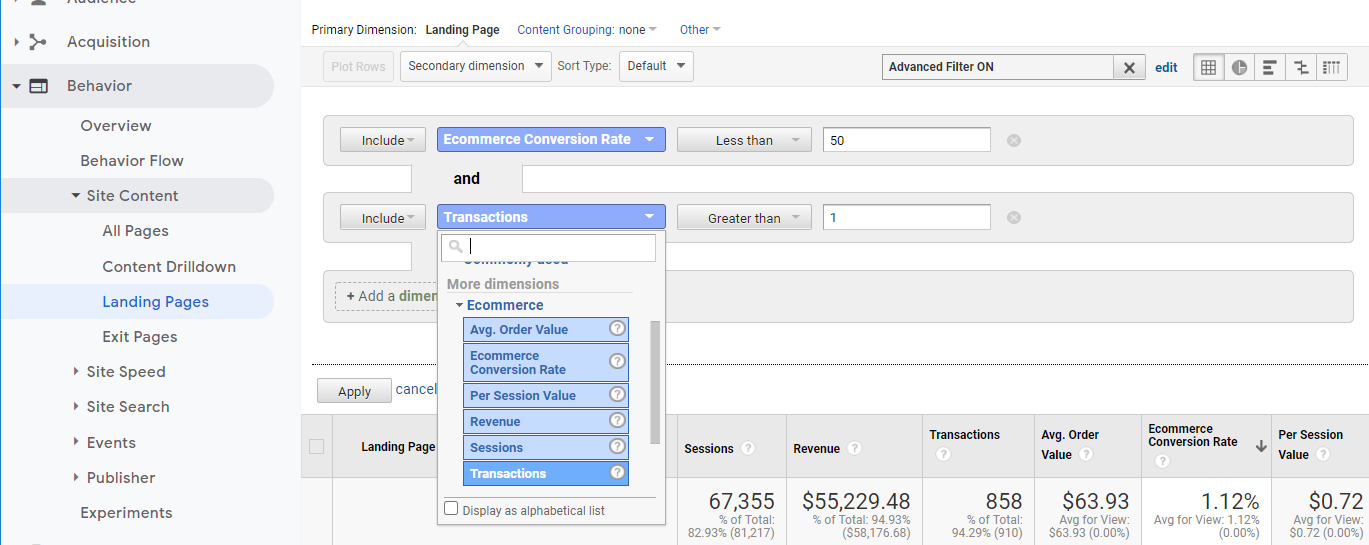
Task: Tick the select-all checkbox in table header
Action: [317, 447]
